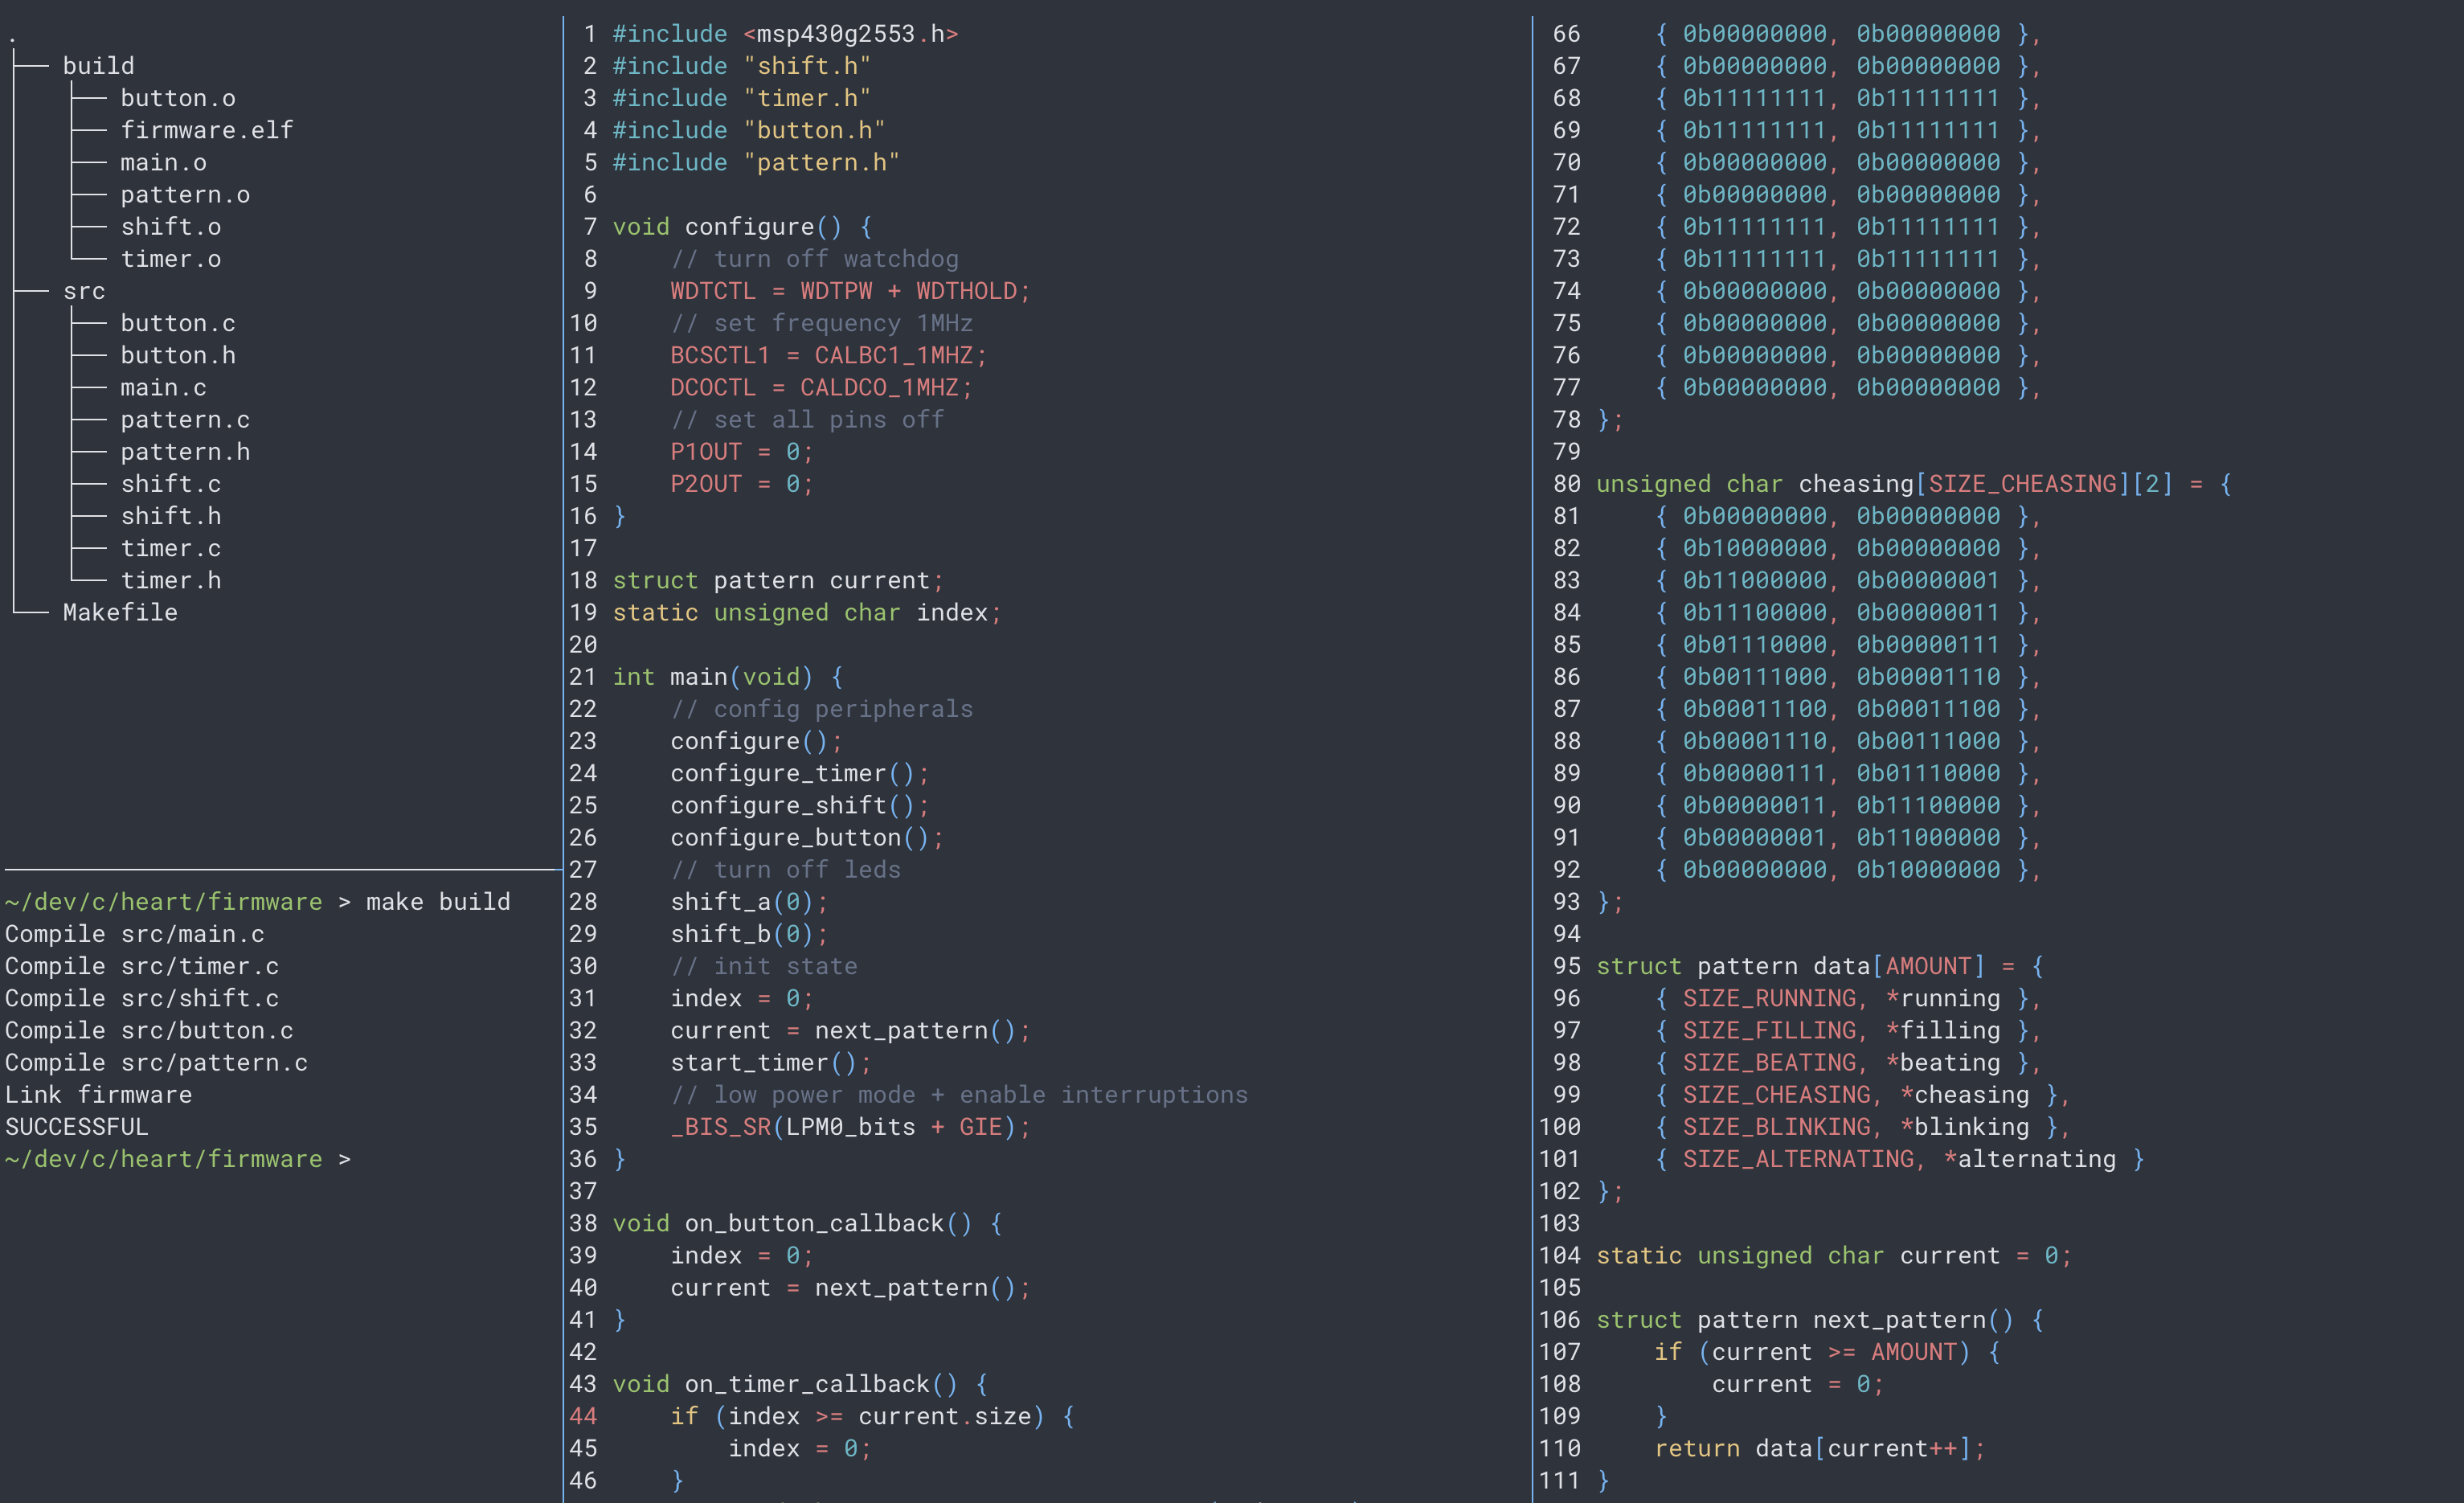Click the shift_b(0) call

[749, 934]
